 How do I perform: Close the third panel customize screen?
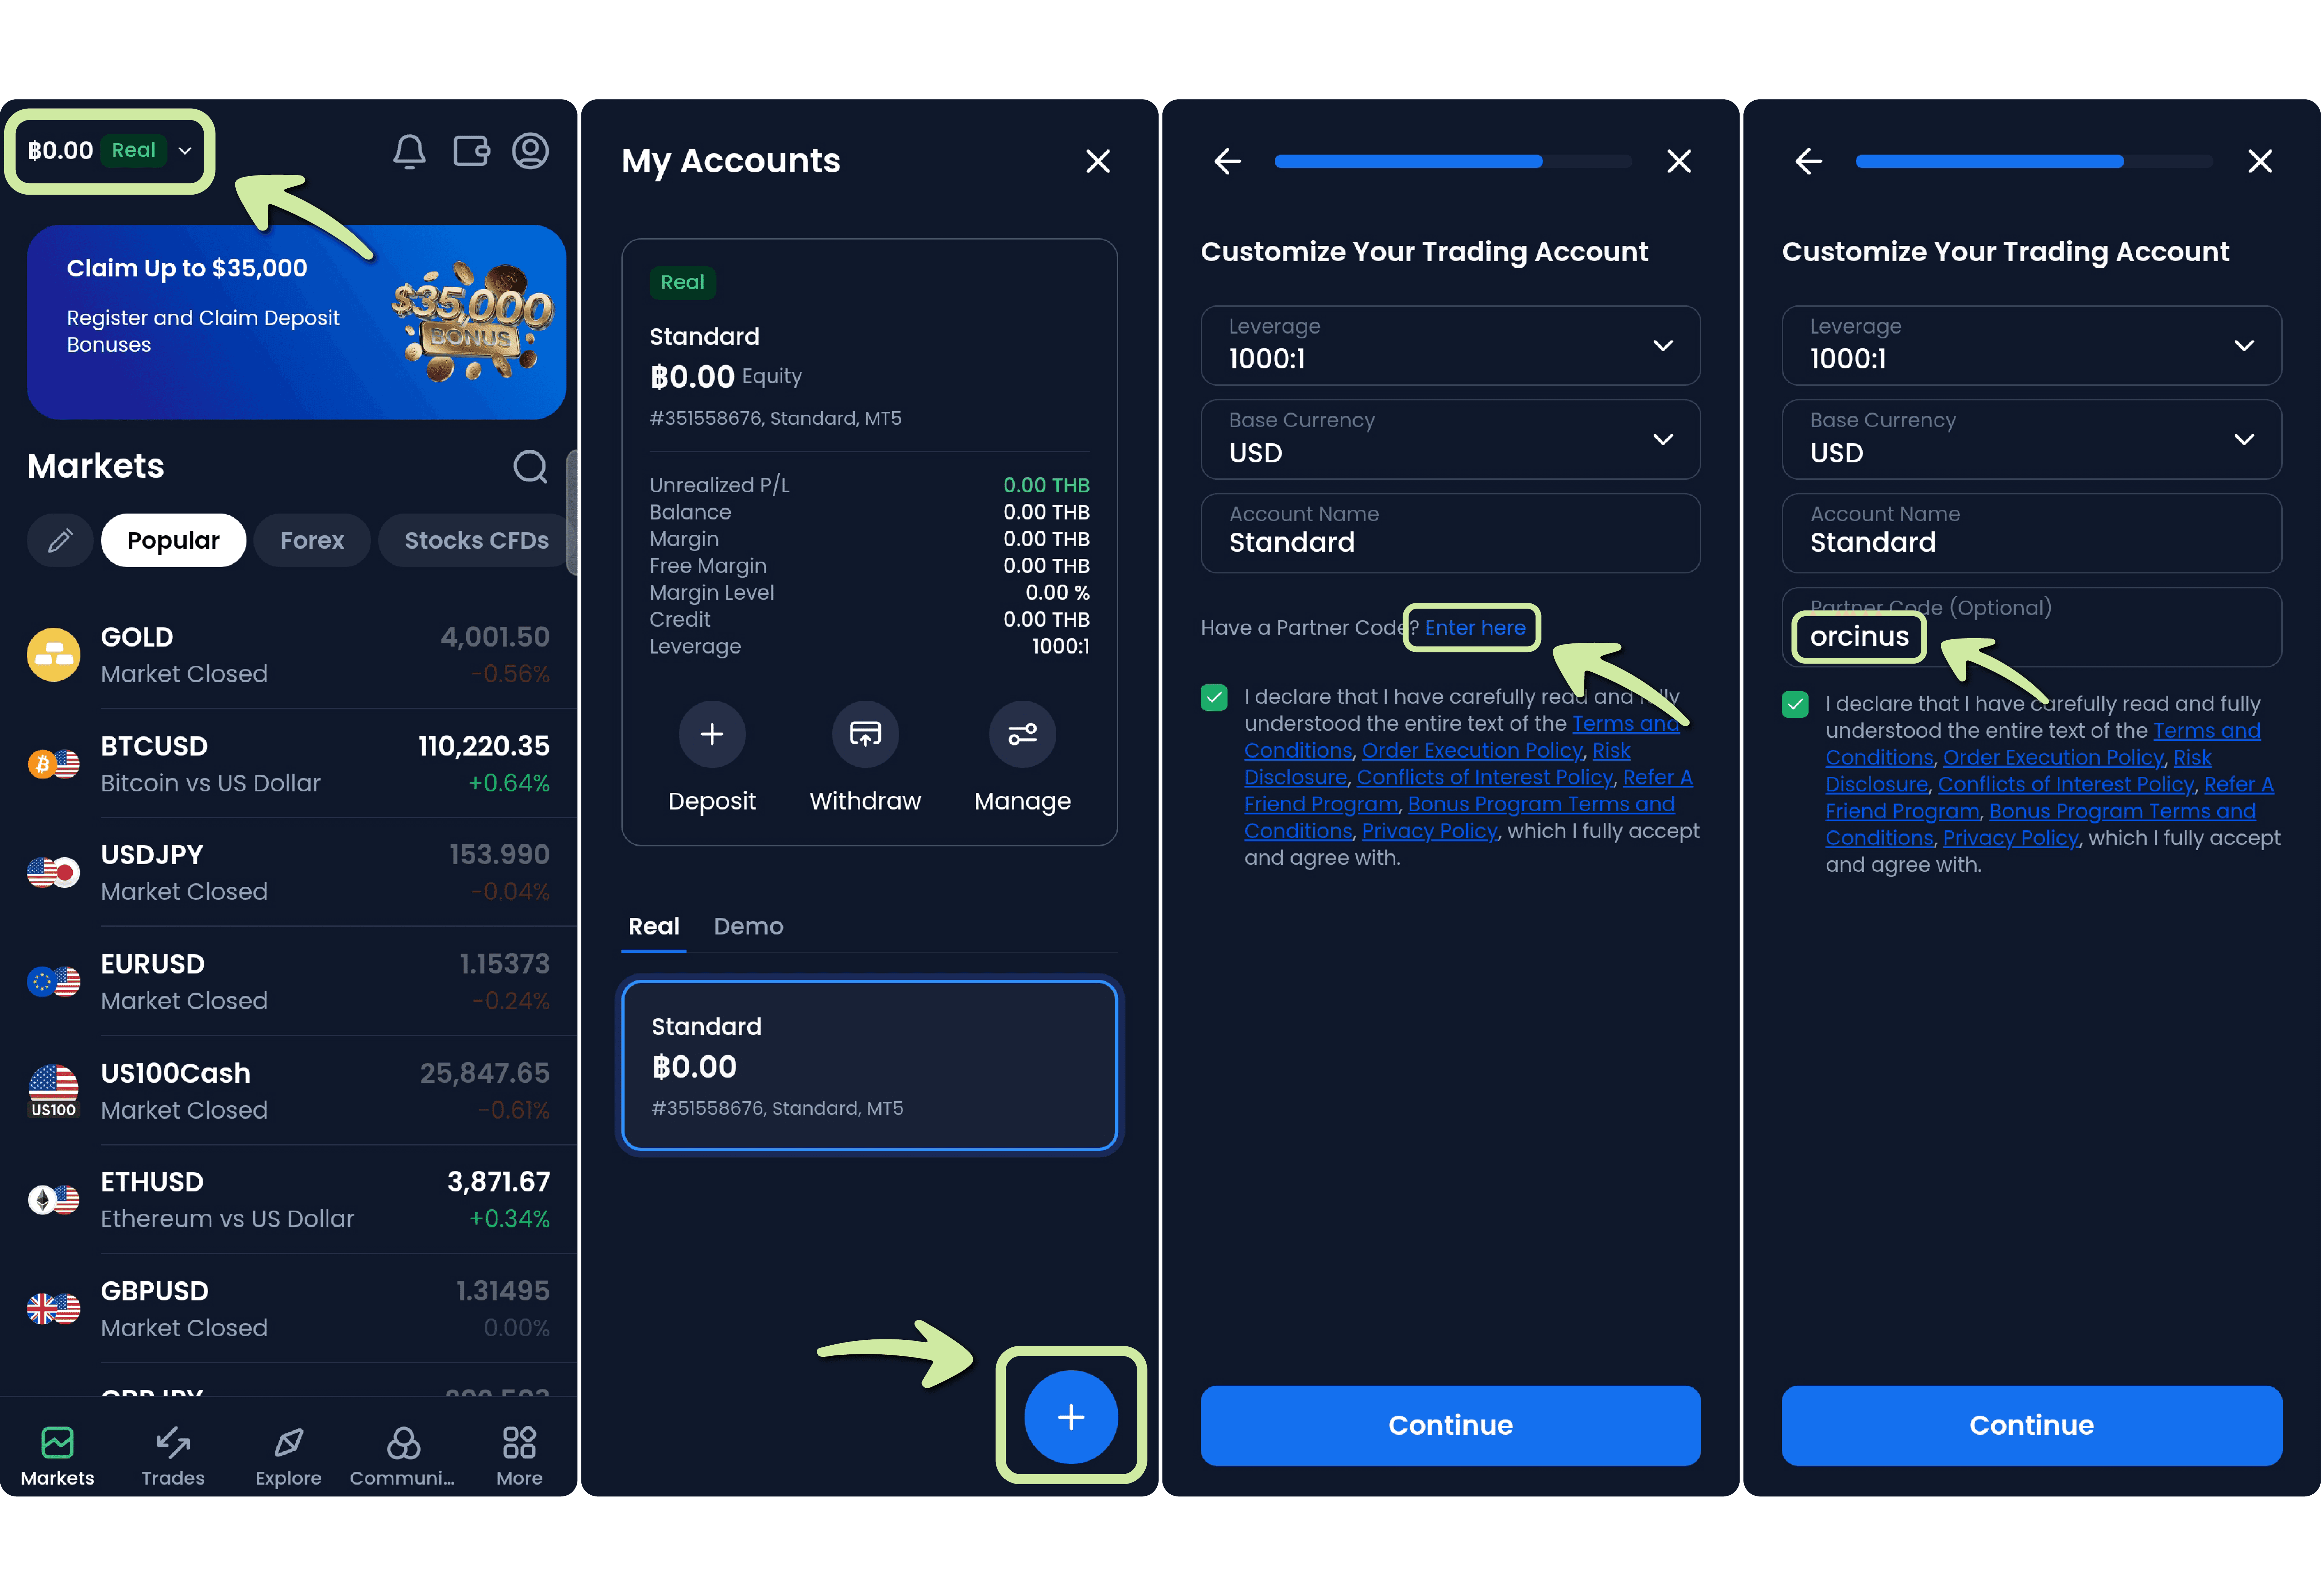[1679, 161]
